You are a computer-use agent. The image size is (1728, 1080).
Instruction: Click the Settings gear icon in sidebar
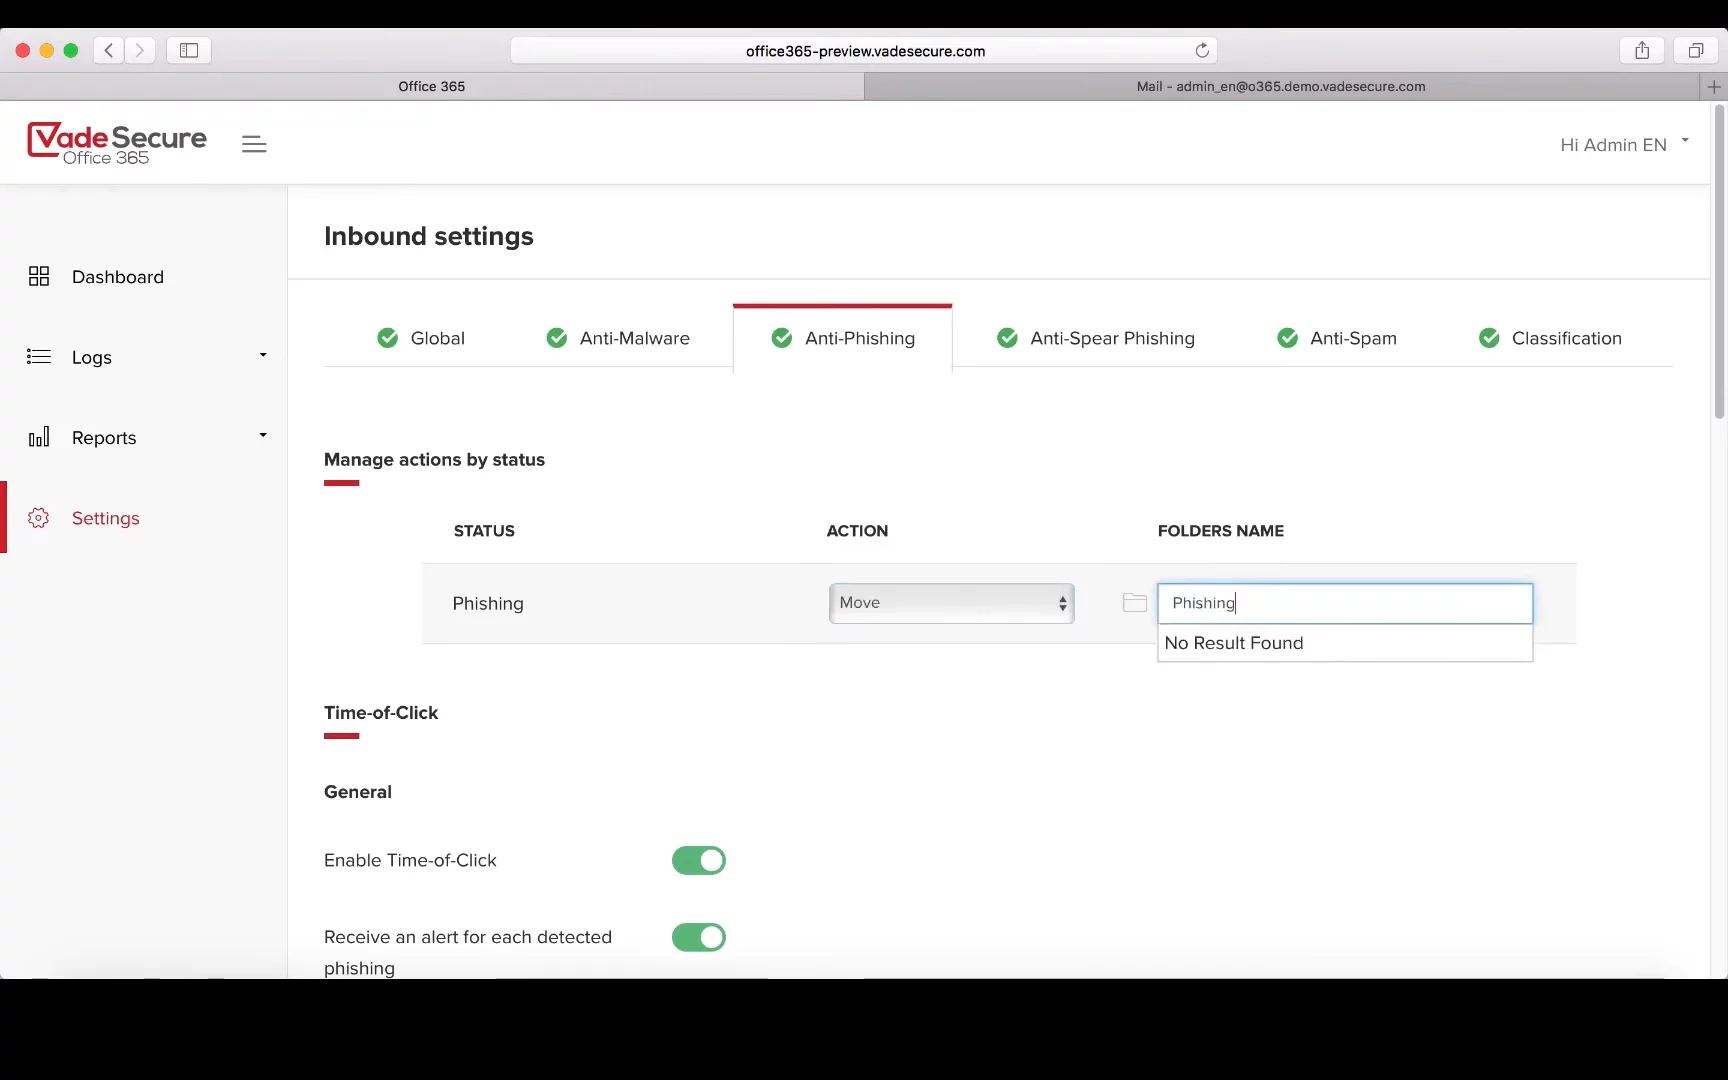coord(39,518)
